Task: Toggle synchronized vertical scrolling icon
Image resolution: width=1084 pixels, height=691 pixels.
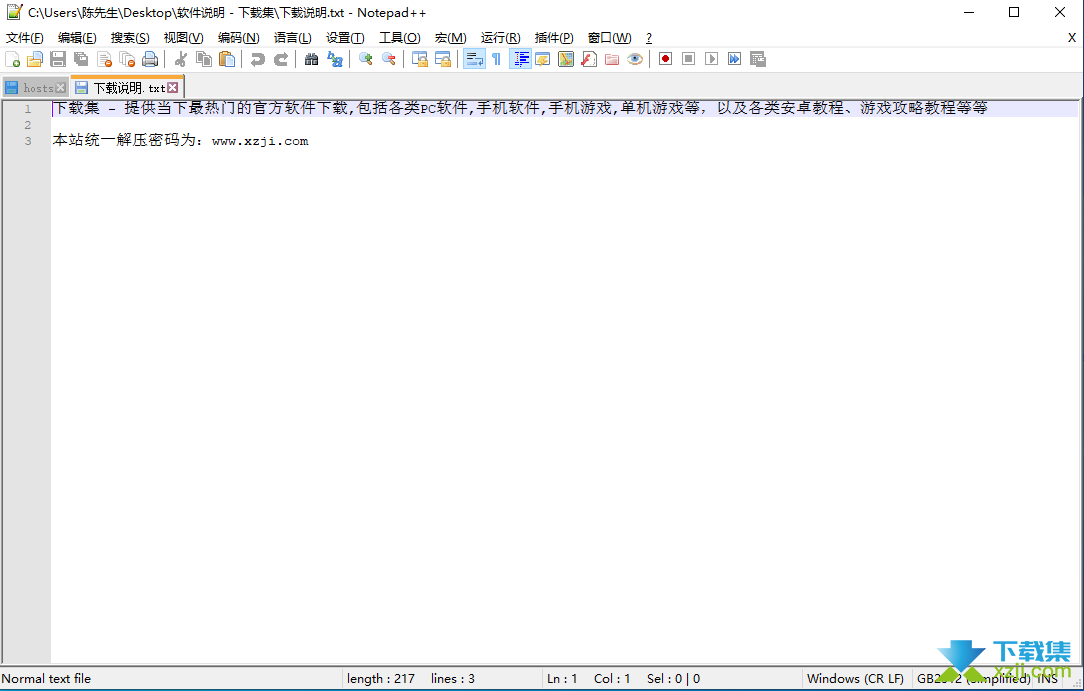Action: coord(420,59)
